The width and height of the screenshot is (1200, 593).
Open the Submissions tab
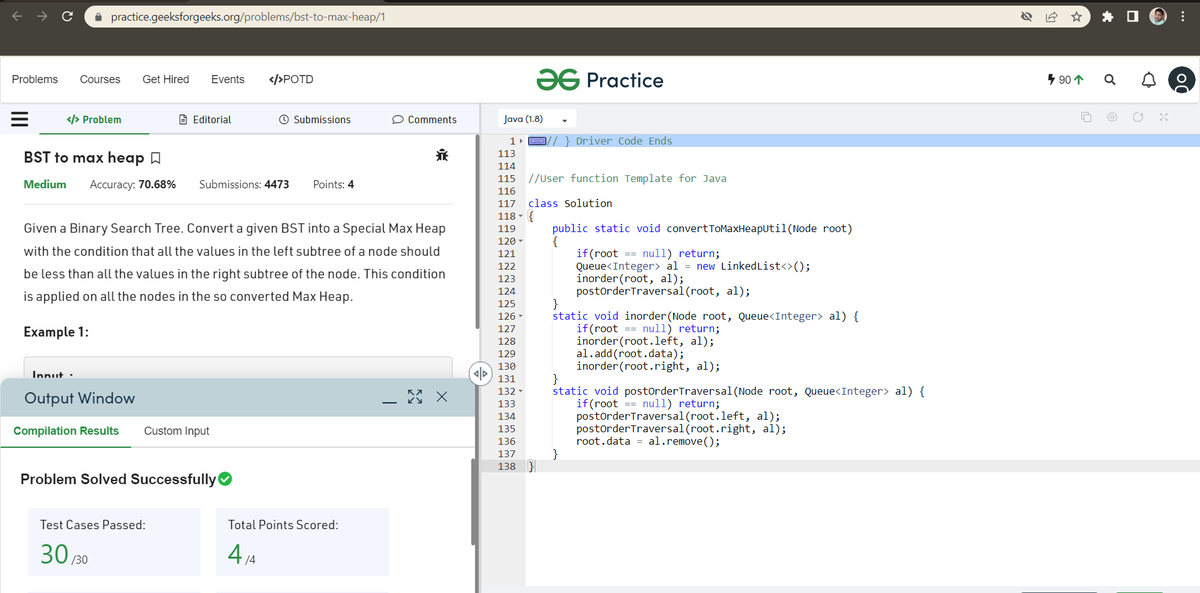[x=314, y=120]
